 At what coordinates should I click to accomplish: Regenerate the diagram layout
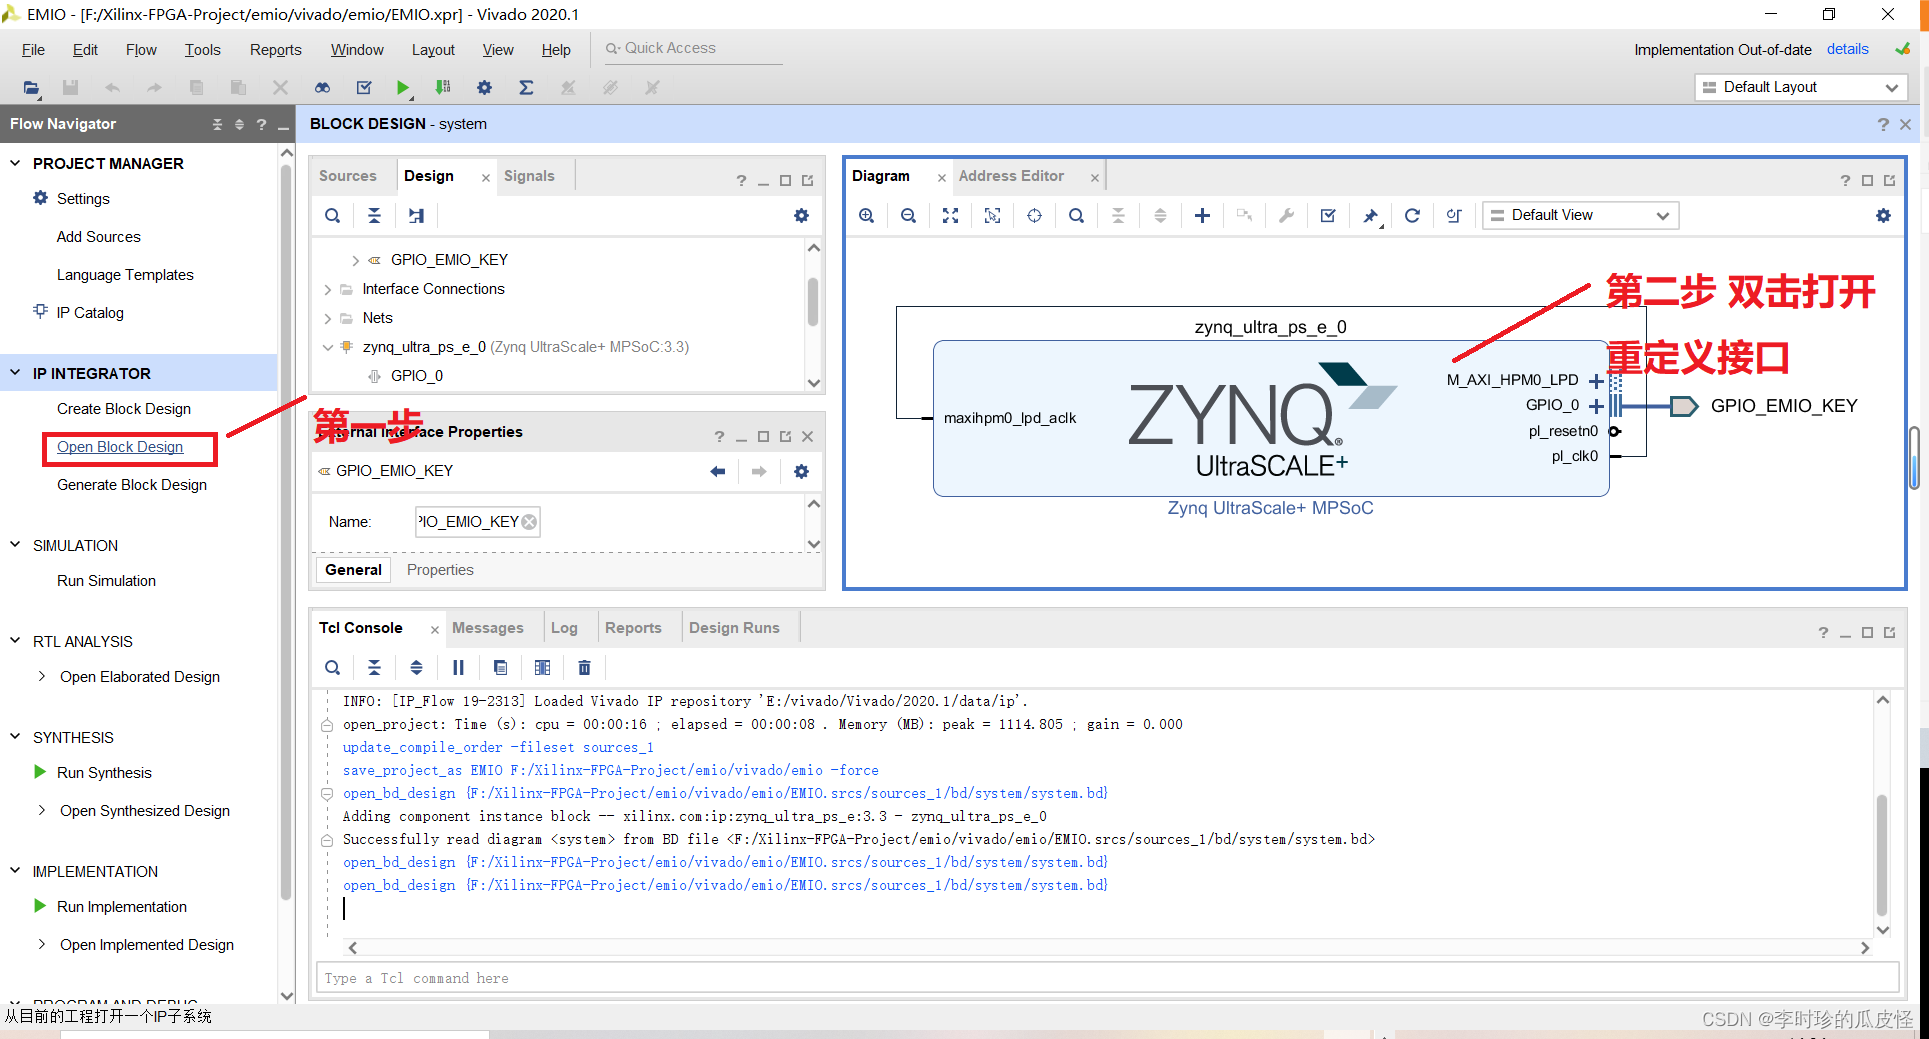[1412, 215]
